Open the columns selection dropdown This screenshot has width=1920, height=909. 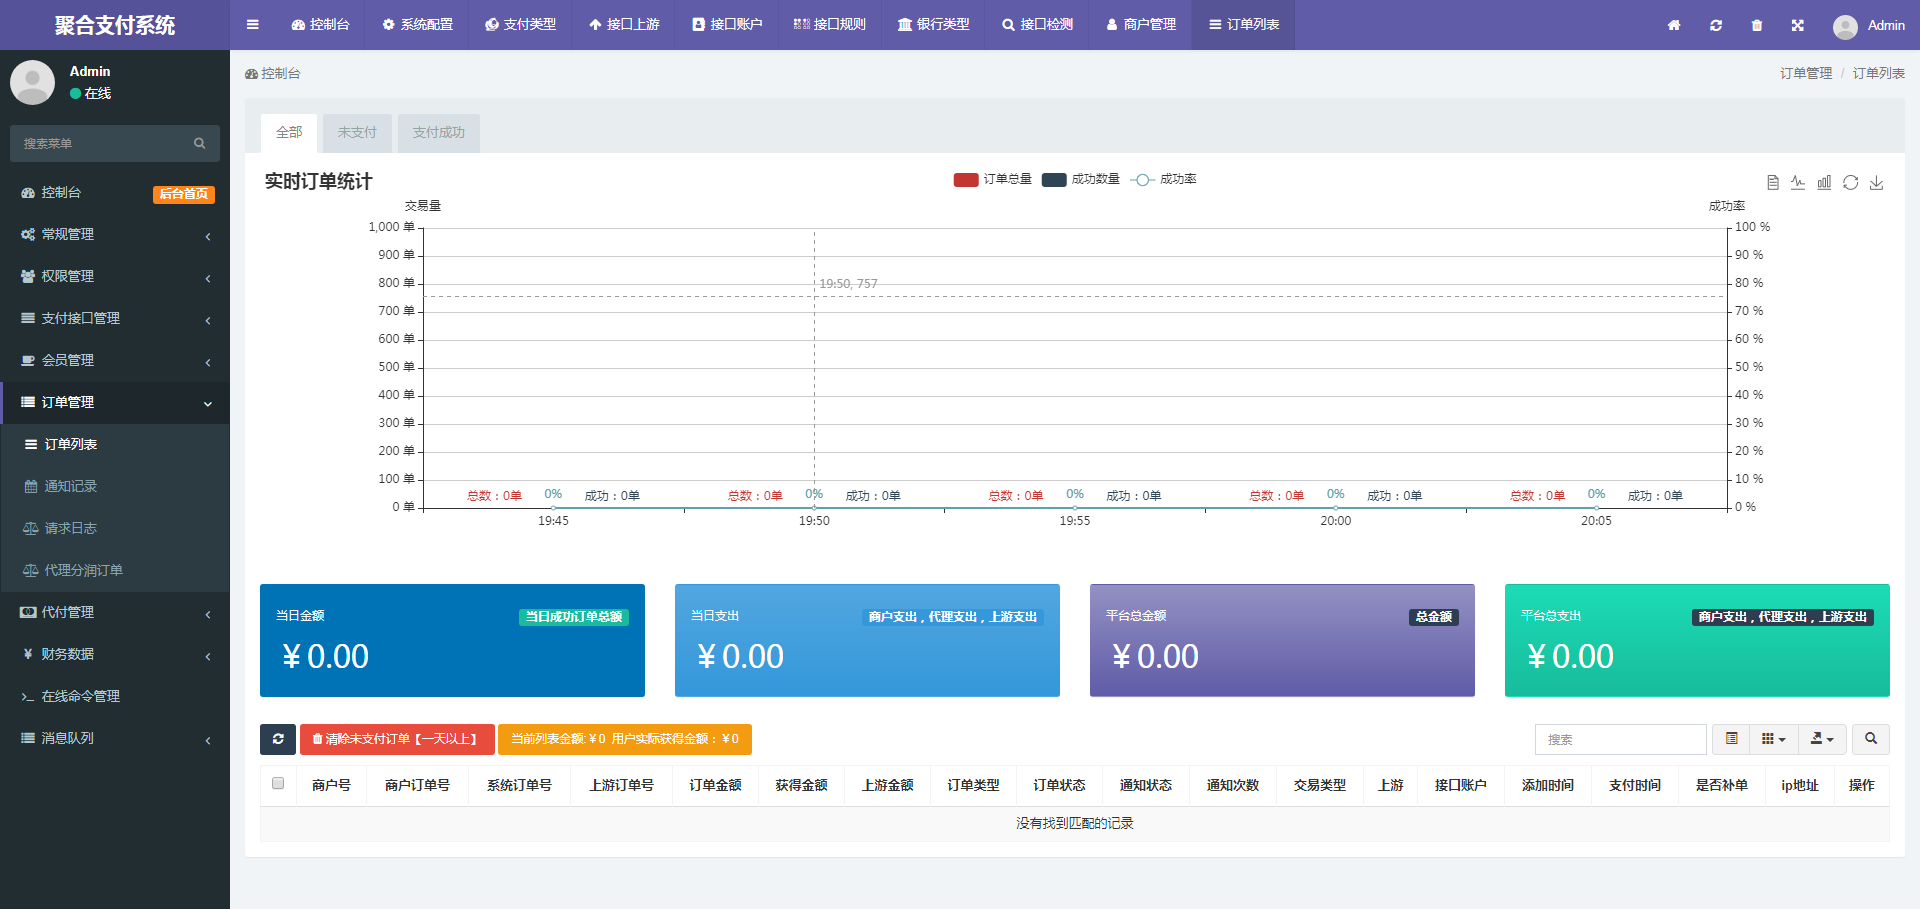(x=1773, y=739)
